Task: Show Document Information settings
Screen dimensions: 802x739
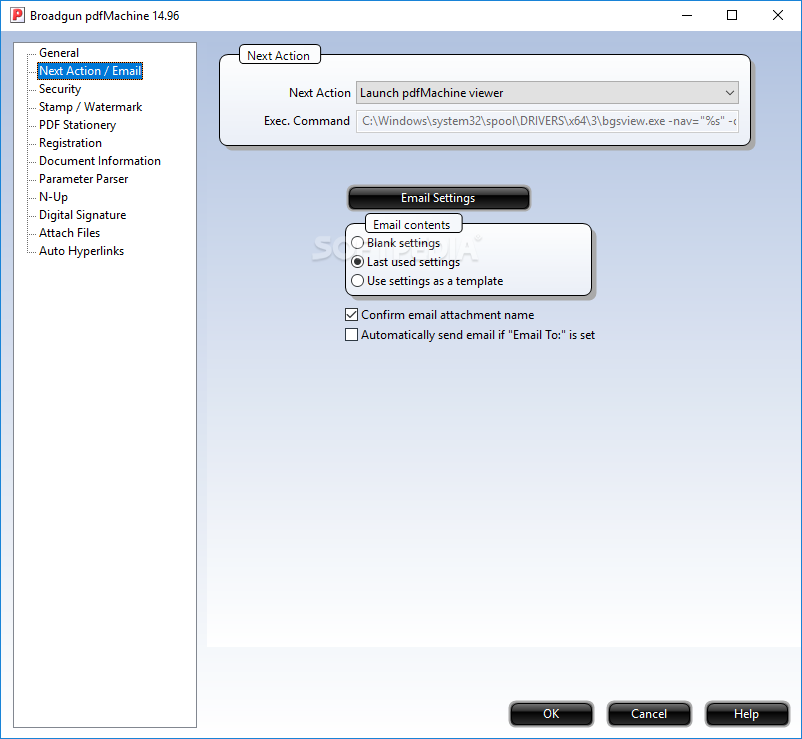Action: pos(100,161)
